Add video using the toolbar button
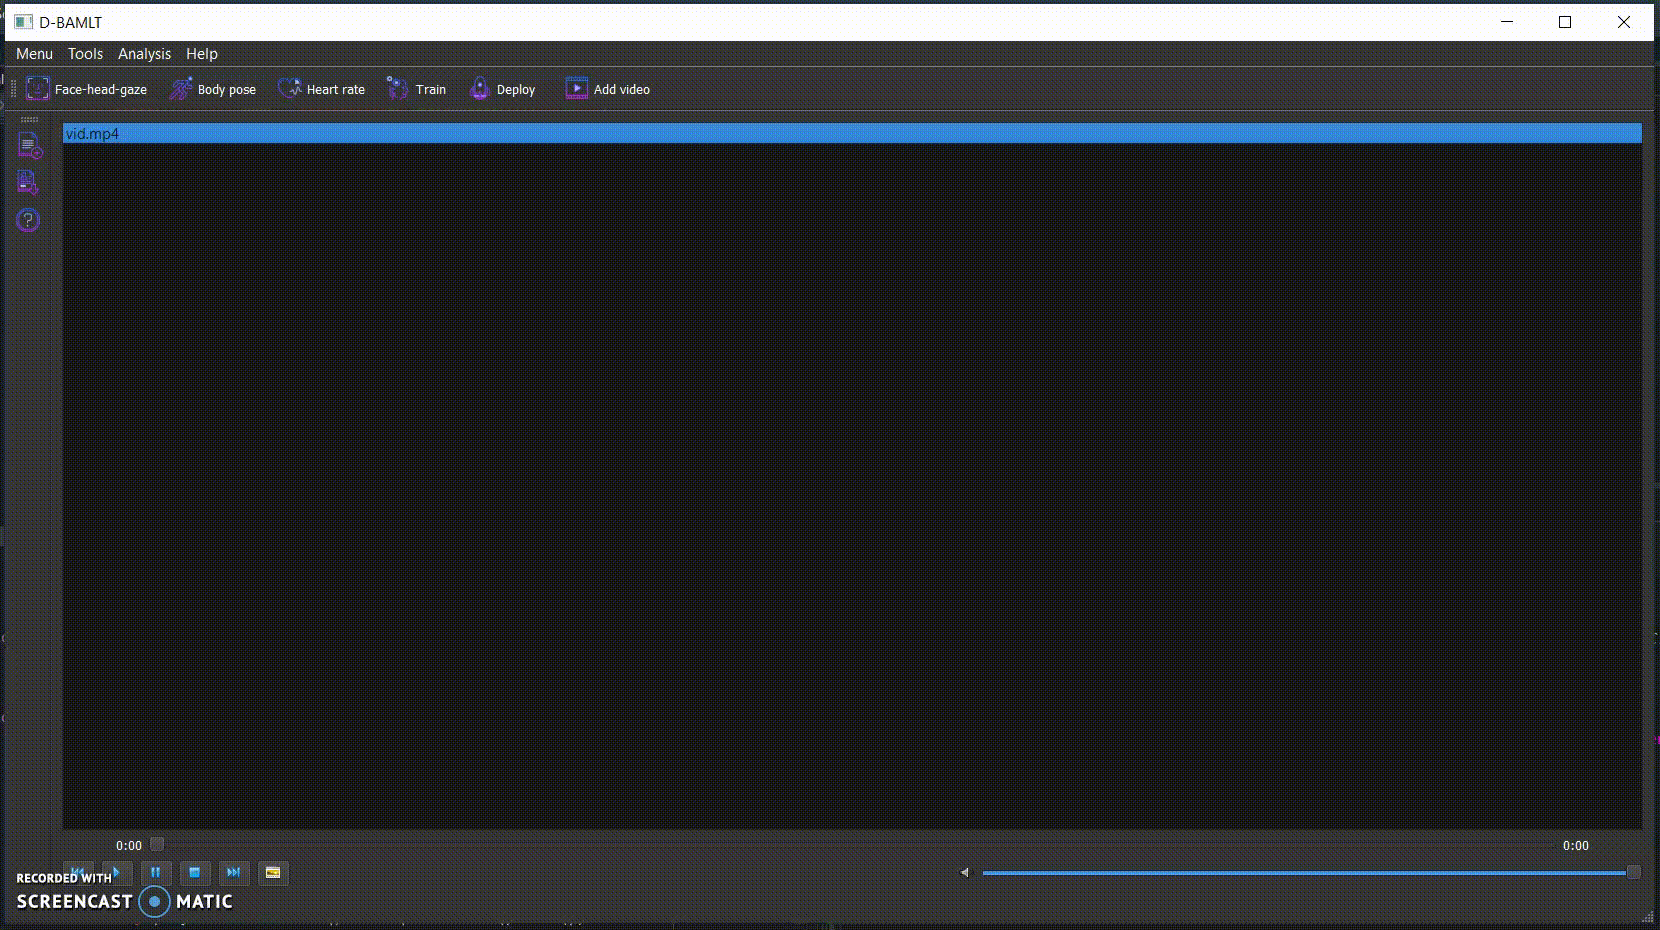Image resolution: width=1660 pixels, height=930 pixels. (608, 89)
